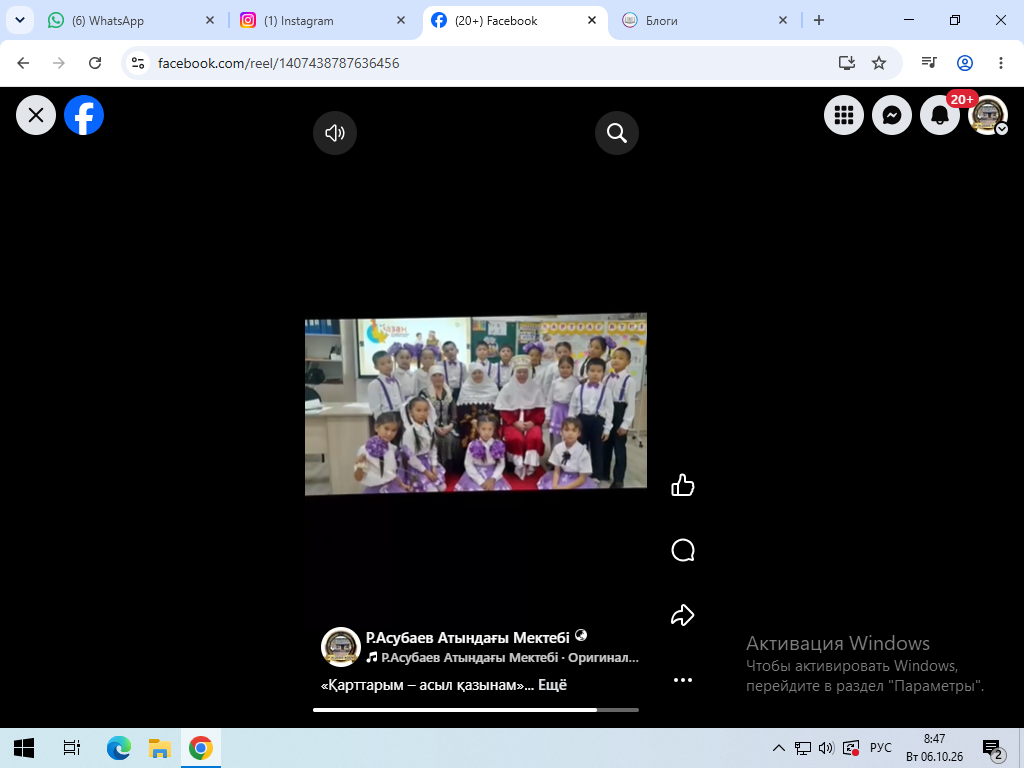Image resolution: width=1024 pixels, height=768 pixels.
Task: Open more options for the reel
Action: (x=682, y=680)
